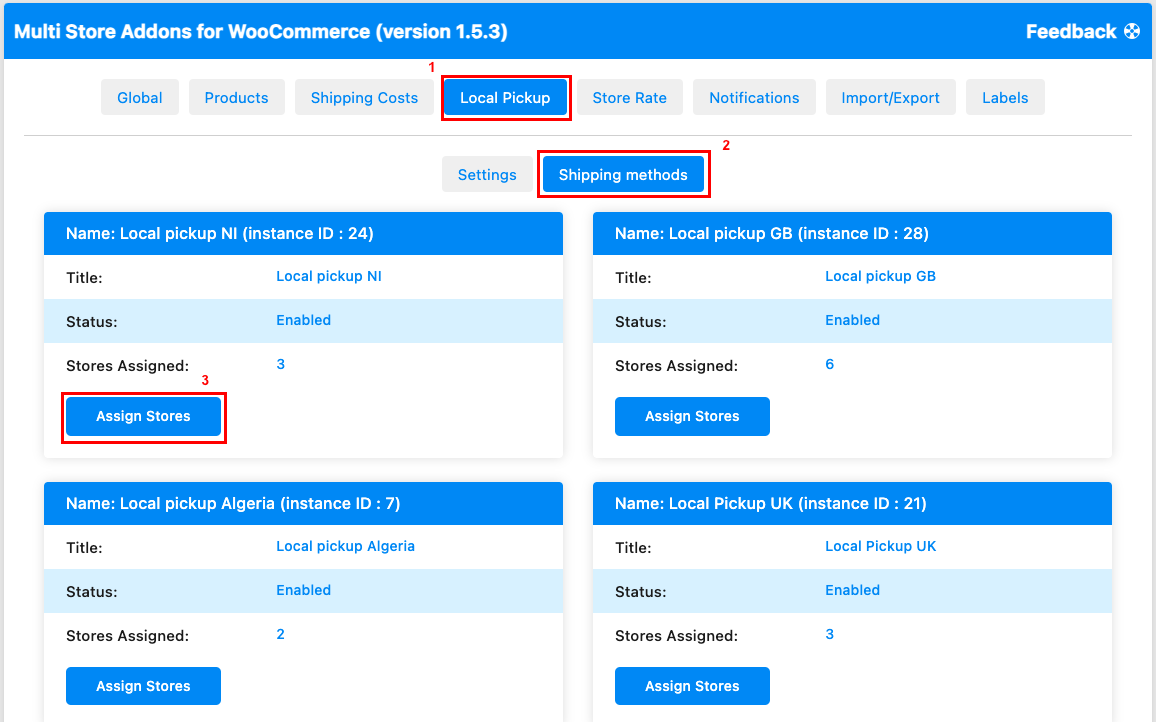Viewport: 1156px width, 722px height.
Task: Click stores assigned count 3 for NI
Action: point(280,364)
